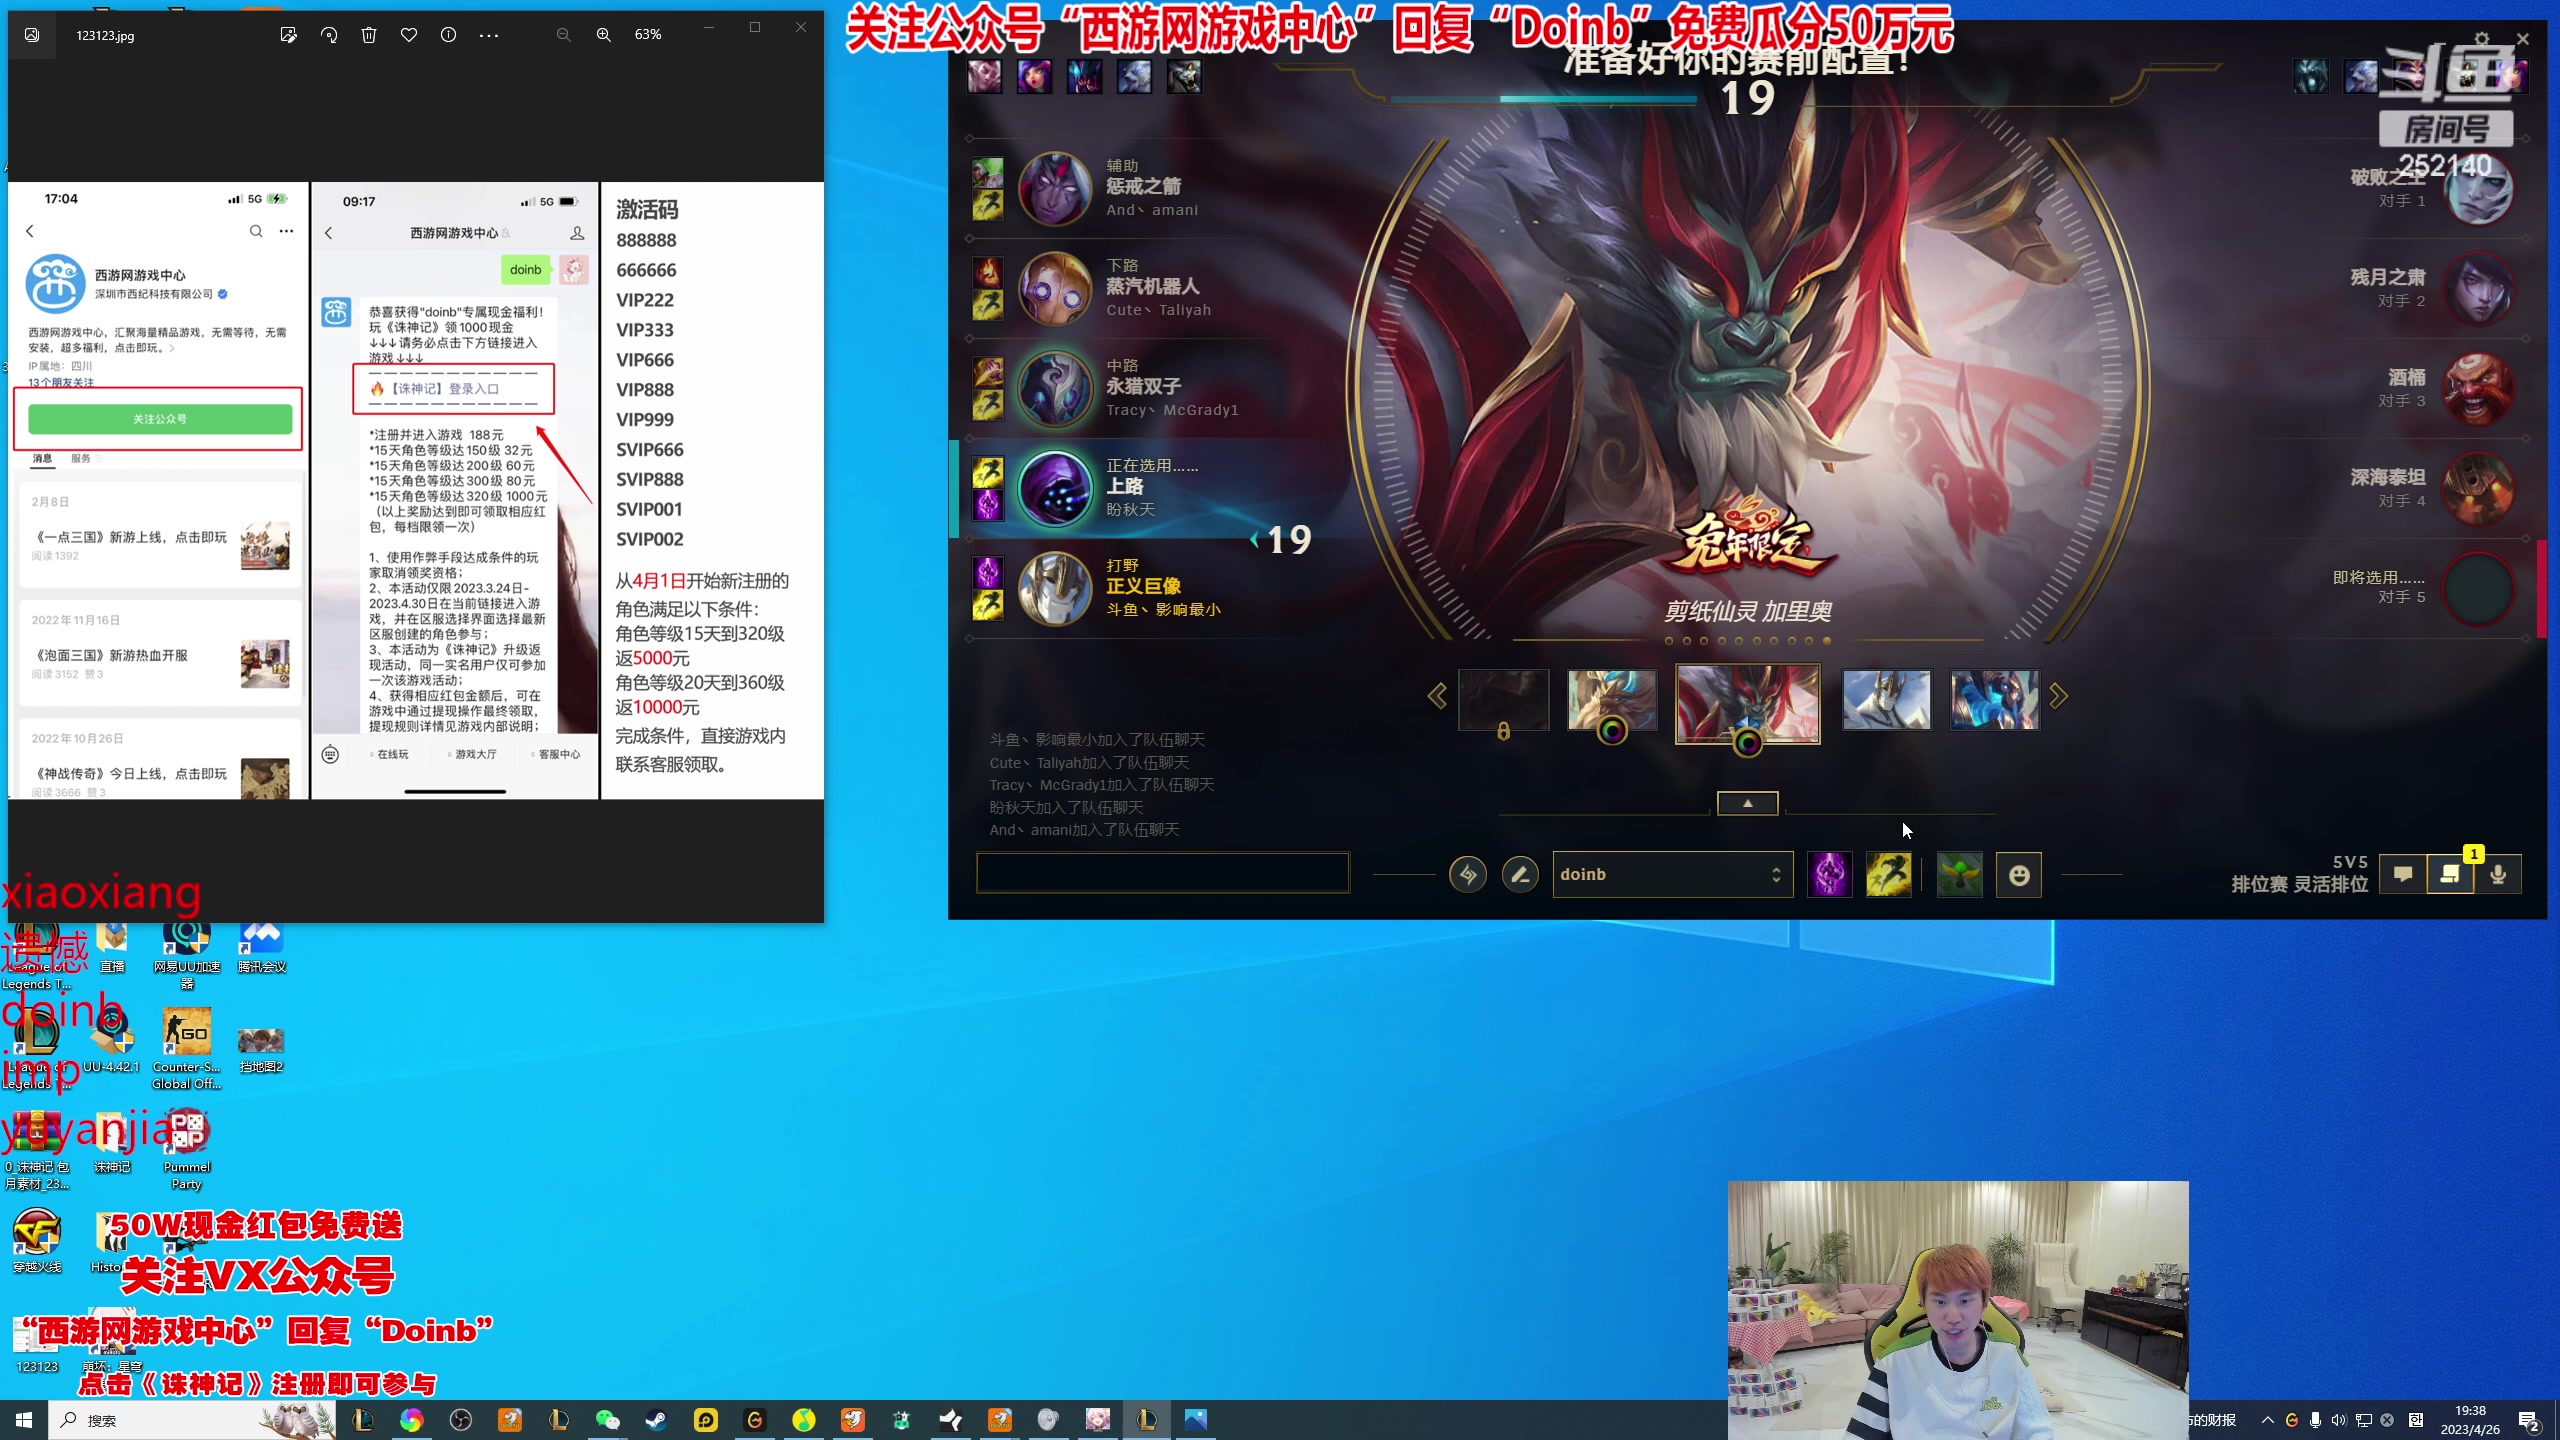
Task: Show previous skins with the left arrow
Action: coord(1437,696)
